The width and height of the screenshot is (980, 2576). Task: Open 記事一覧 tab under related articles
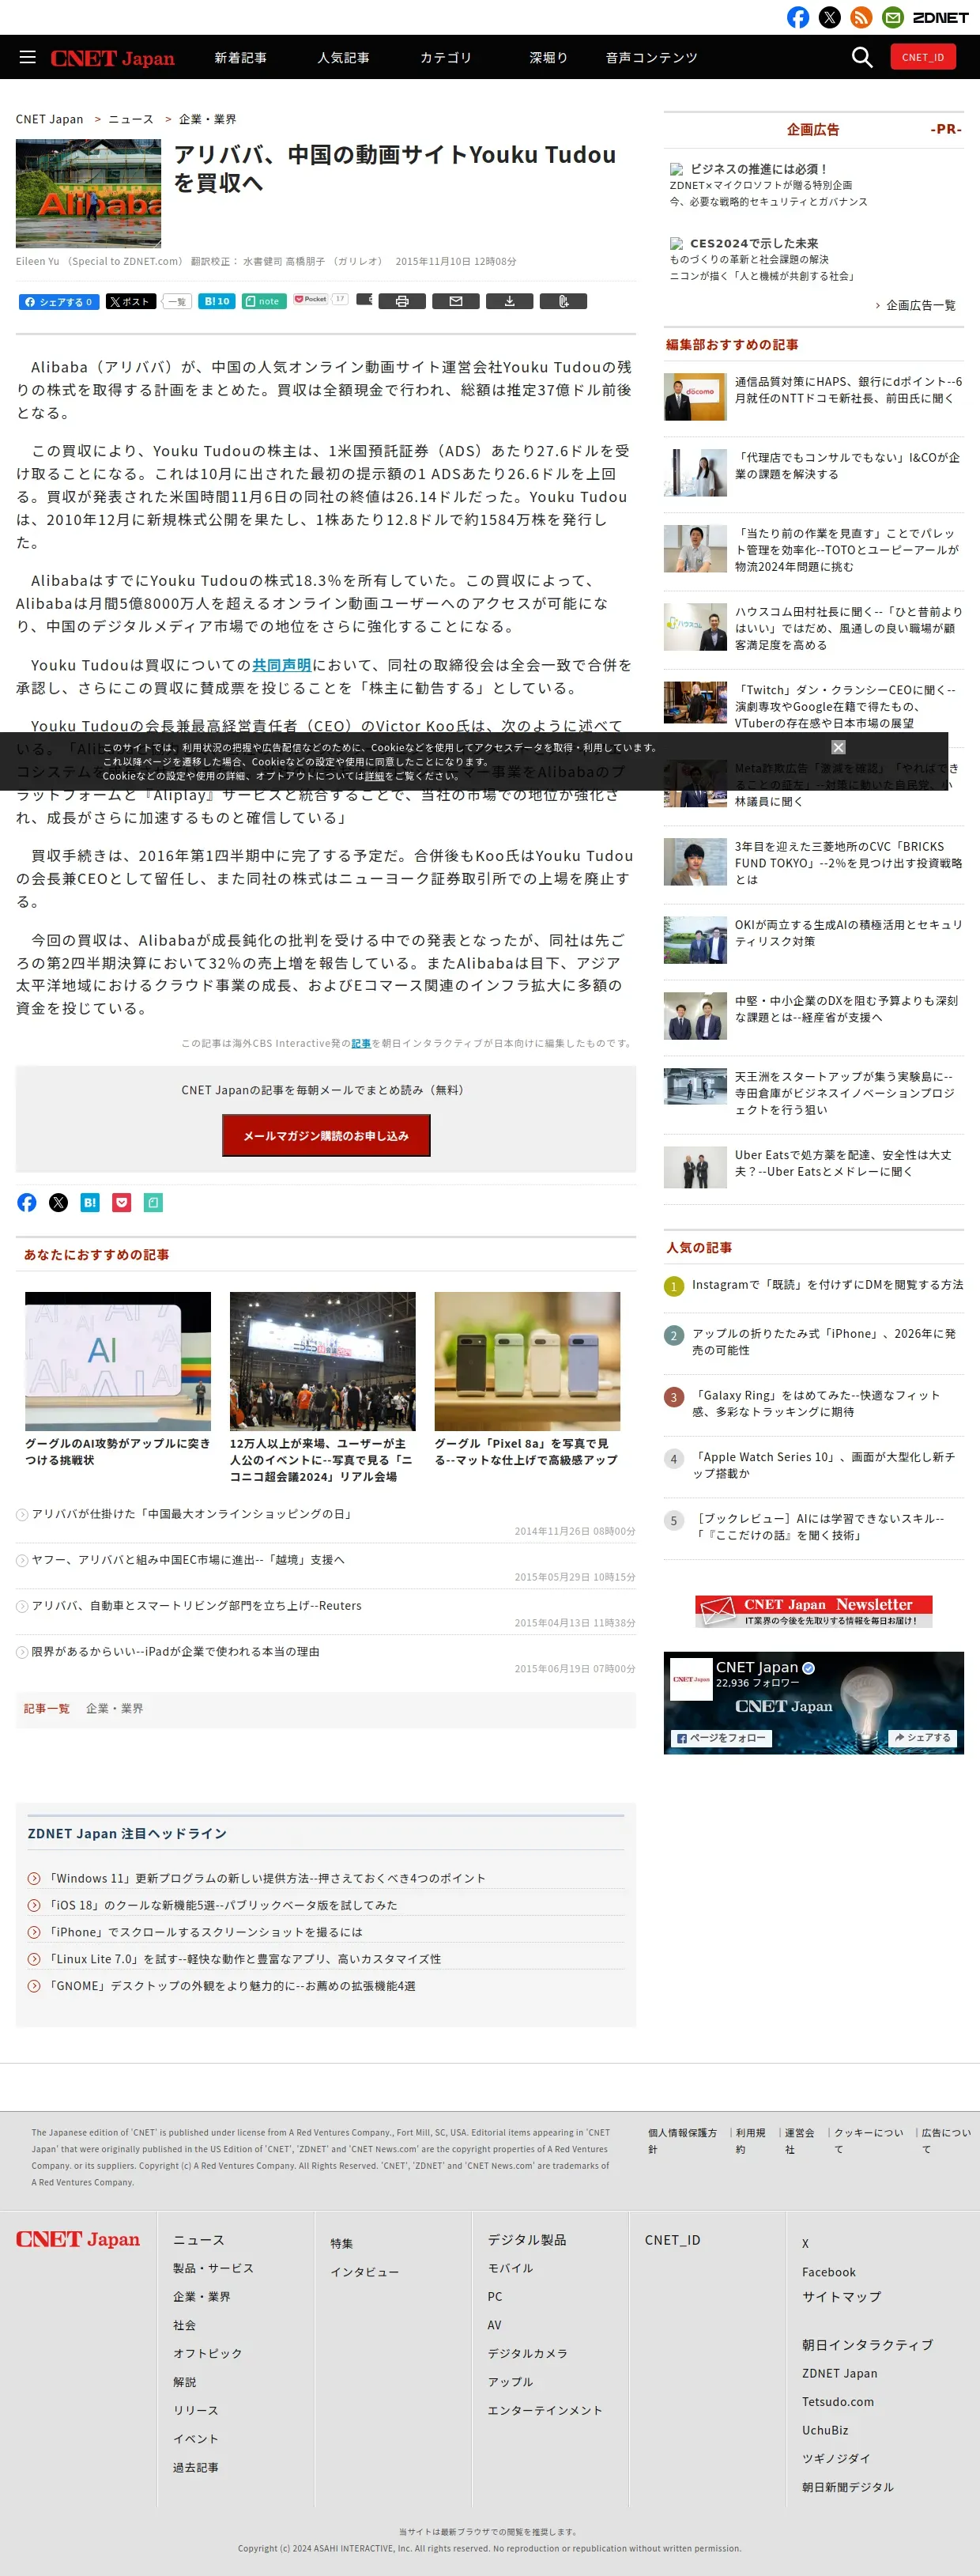[47, 1709]
